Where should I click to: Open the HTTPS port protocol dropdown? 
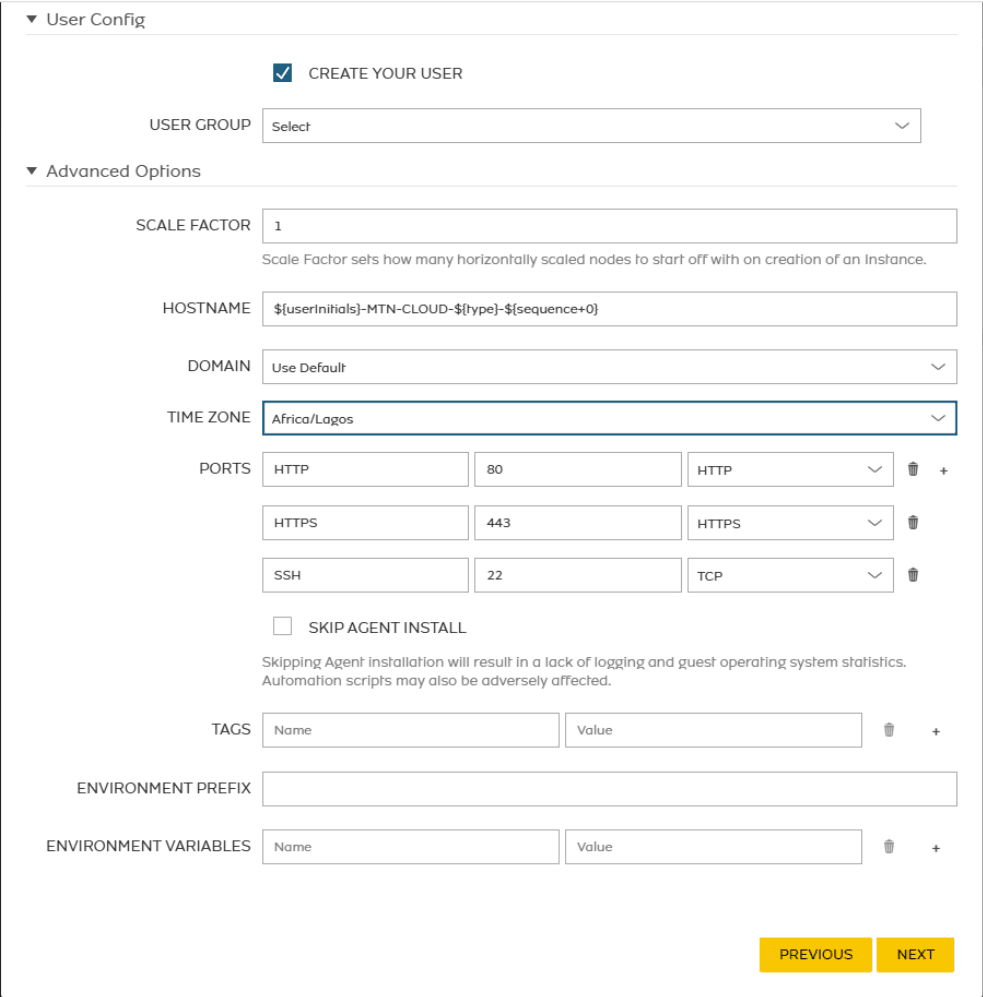point(790,523)
